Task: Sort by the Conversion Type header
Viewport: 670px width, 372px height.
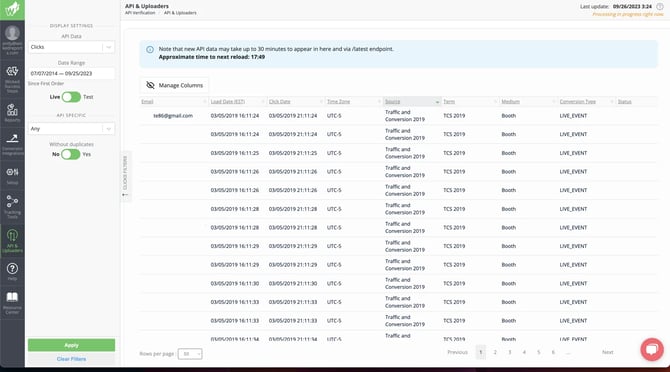Action: [577, 102]
